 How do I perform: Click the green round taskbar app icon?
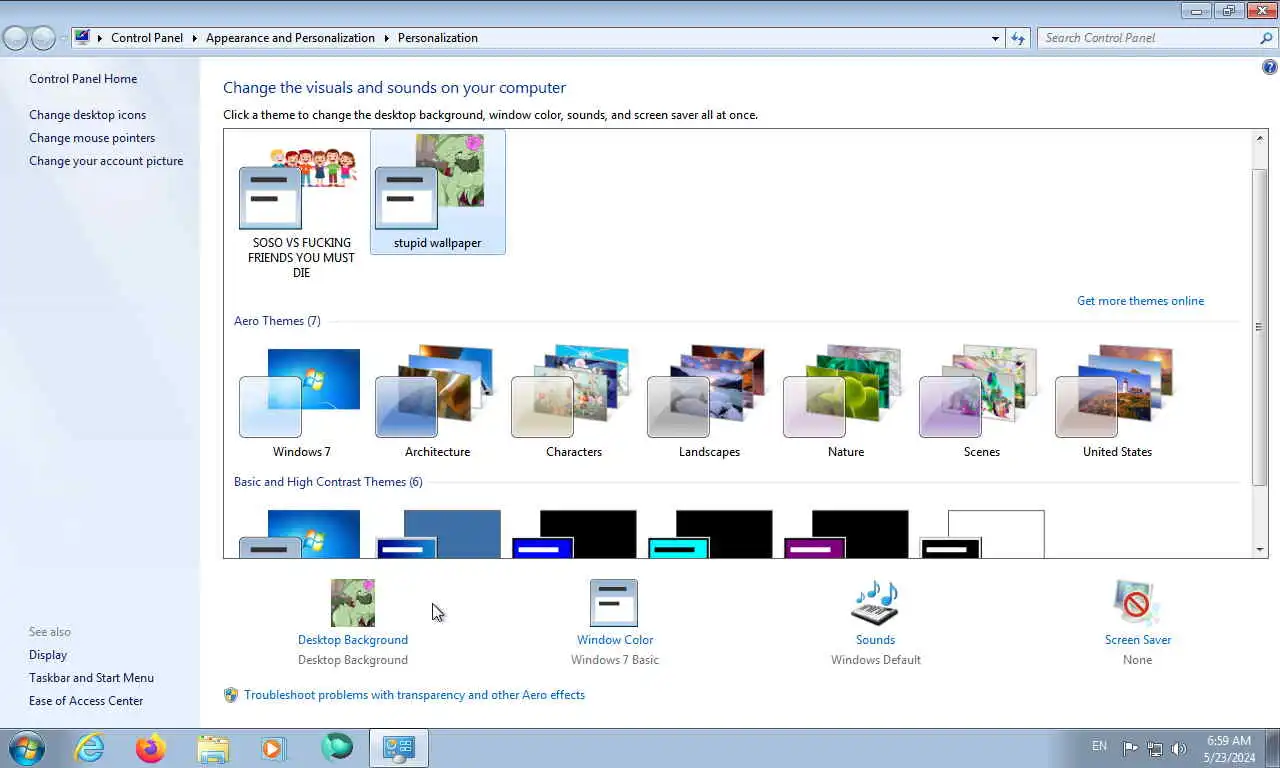[337, 748]
